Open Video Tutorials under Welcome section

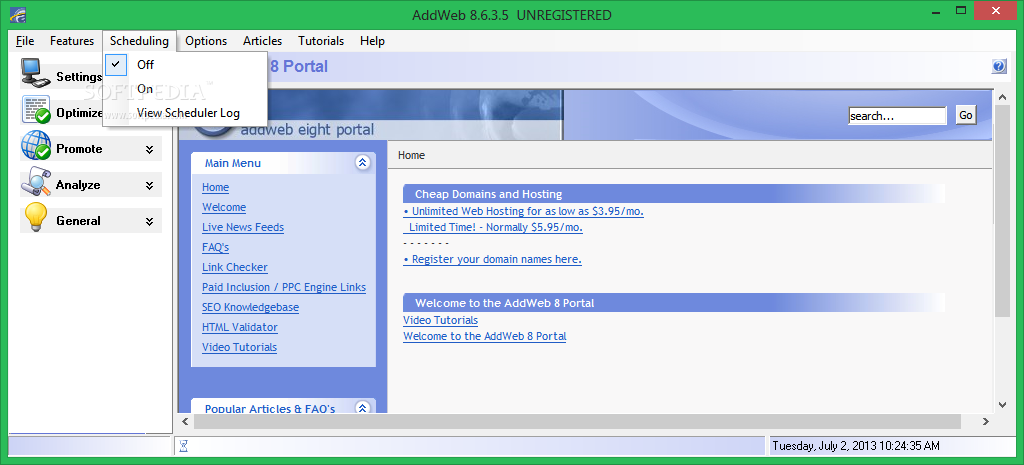tap(440, 321)
